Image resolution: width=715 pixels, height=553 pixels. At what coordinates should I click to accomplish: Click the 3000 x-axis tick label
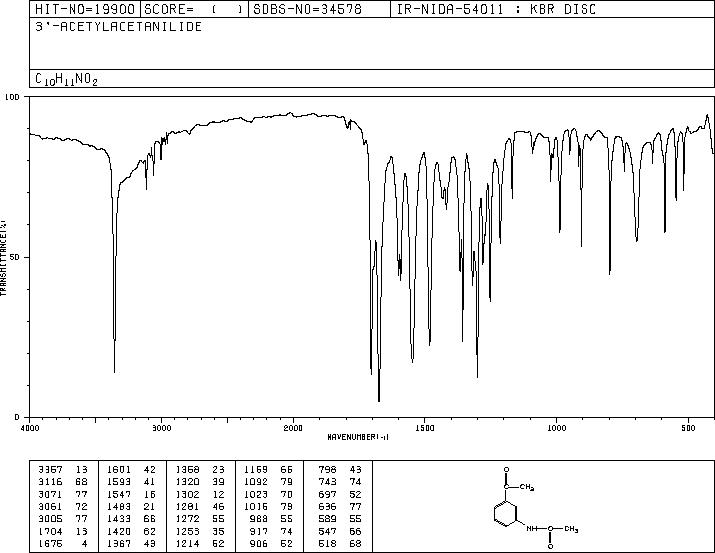pyautogui.click(x=161, y=428)
